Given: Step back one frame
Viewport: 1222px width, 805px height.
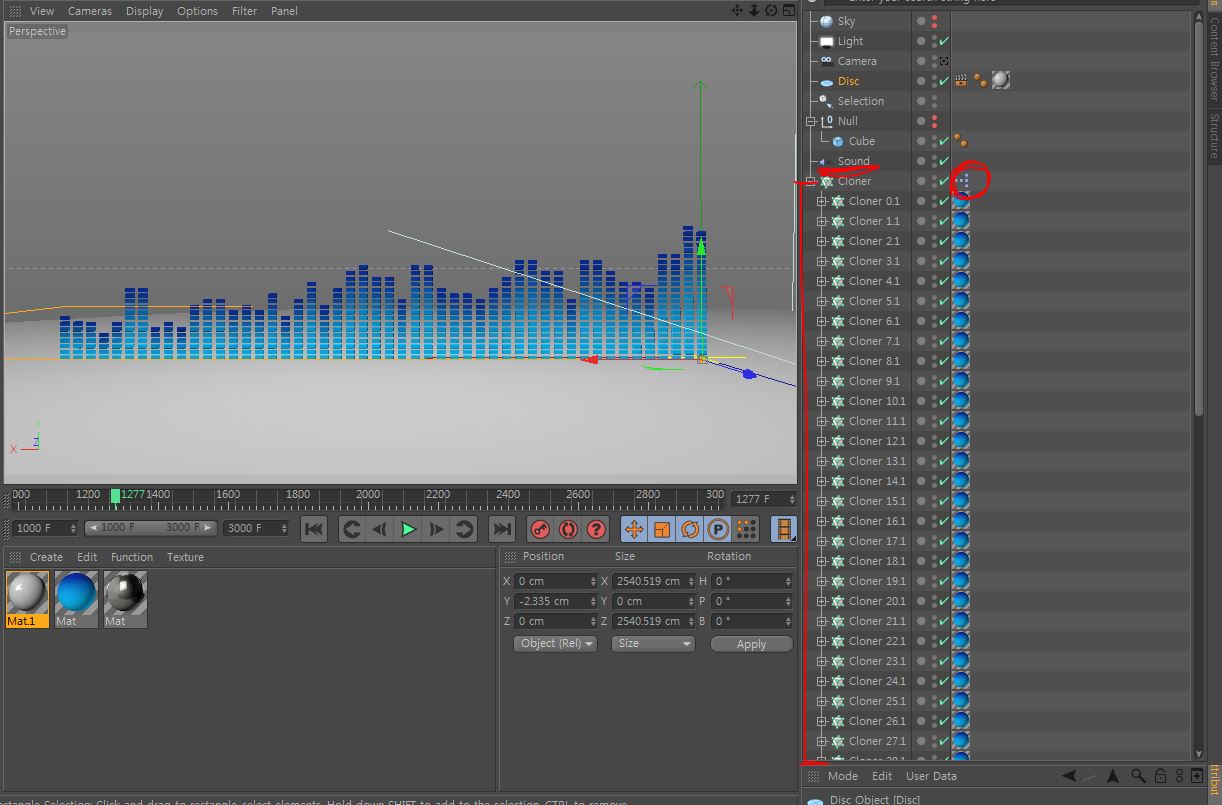Looking at the screenshot, I should 379,529.
